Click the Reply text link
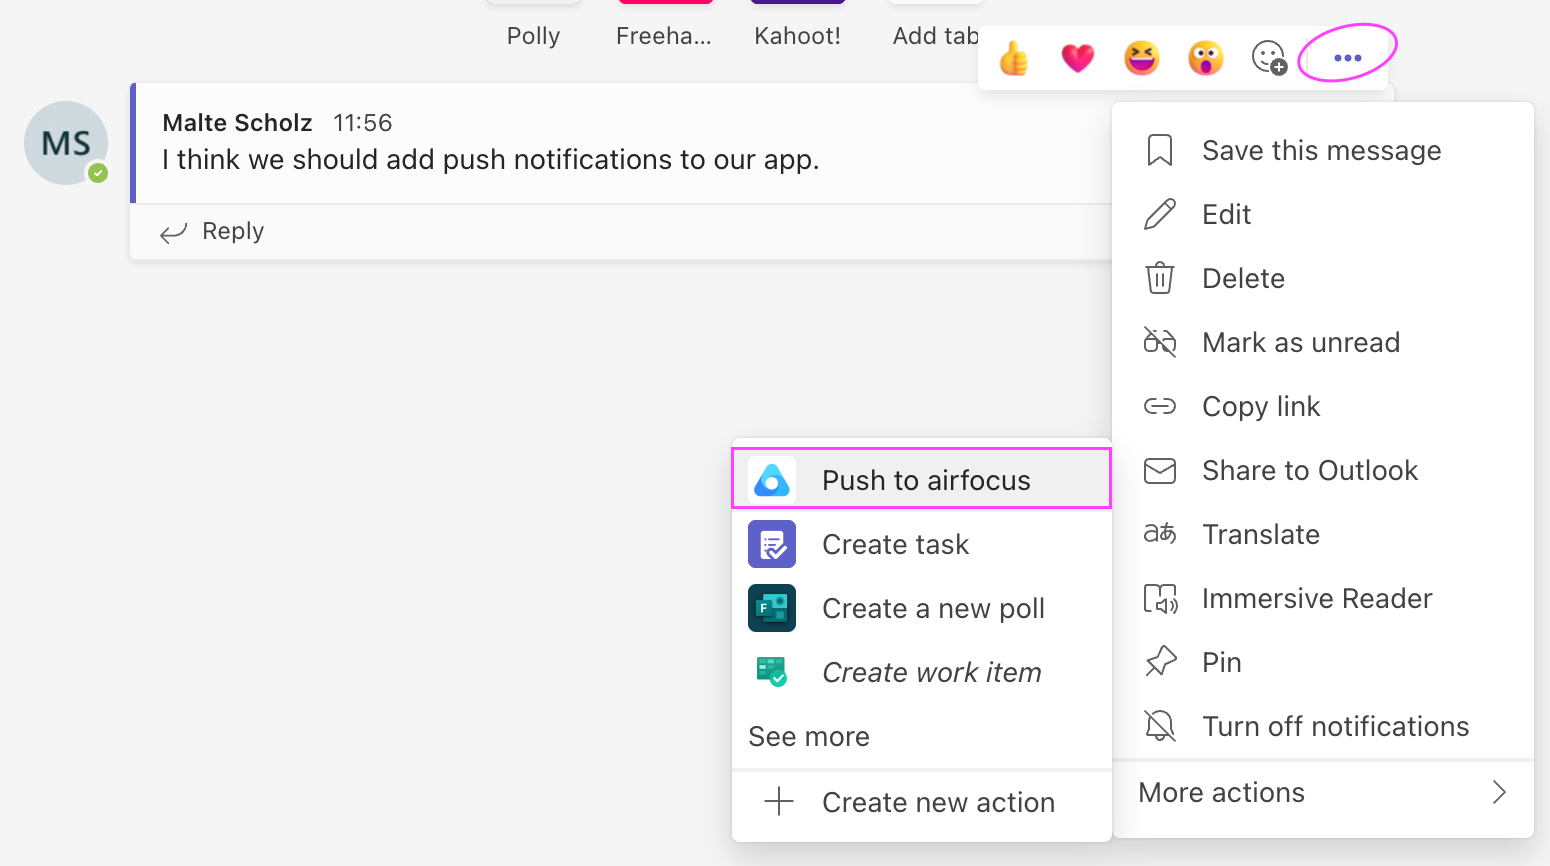The image size is (1550, 866). [x=233, y=231]
